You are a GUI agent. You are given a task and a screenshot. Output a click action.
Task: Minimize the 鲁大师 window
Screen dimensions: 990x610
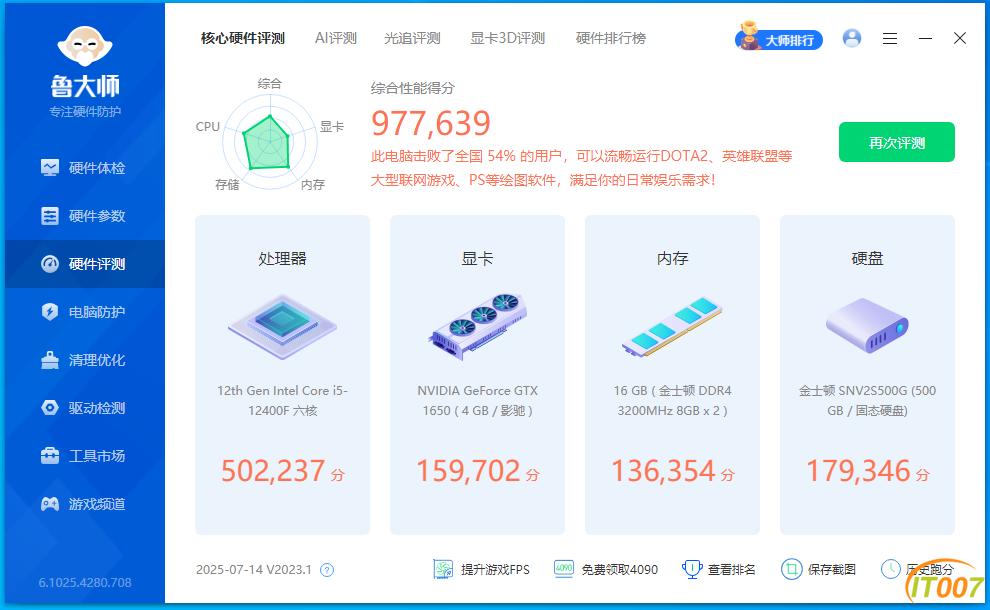[x=925, y=39]
